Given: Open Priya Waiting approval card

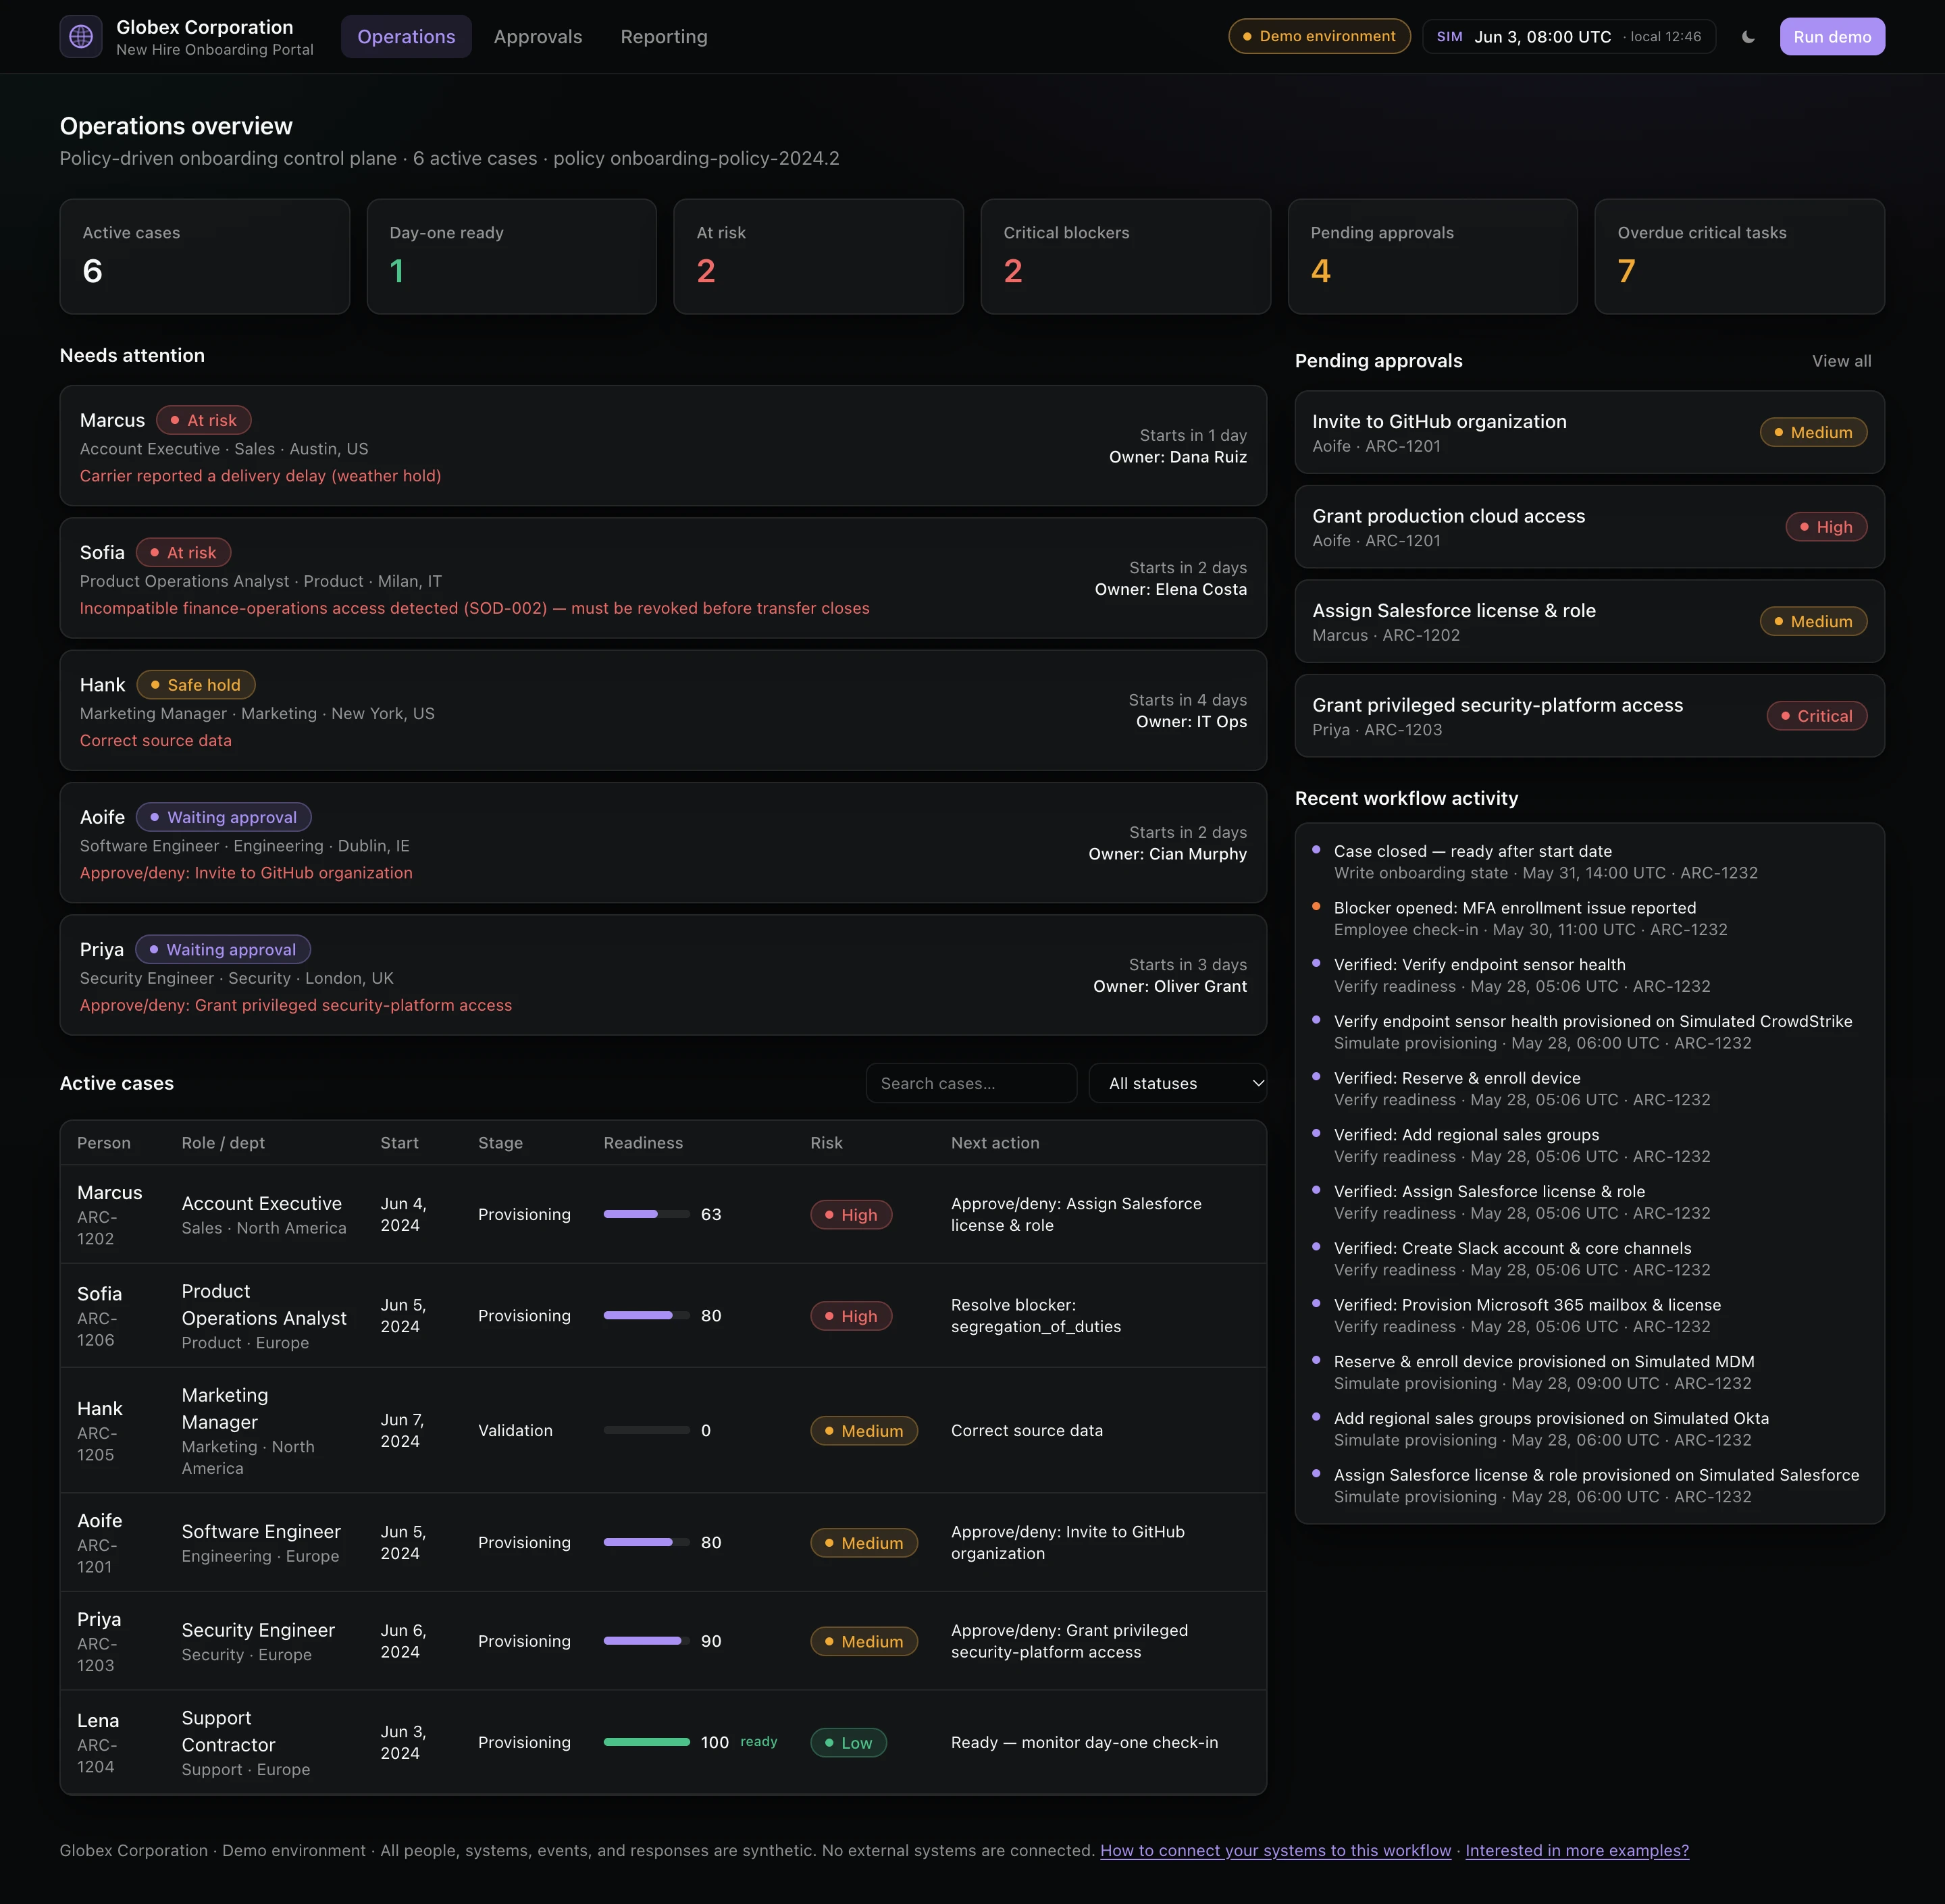Looking at the screenshot, I should click(x=663, y=975).
